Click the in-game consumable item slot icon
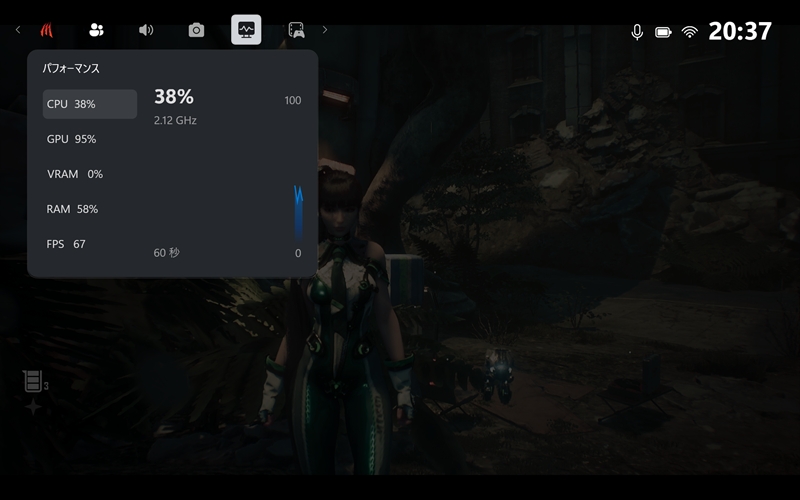The height and width of the screenshot is (500, 800). pyautogui.click(x=33, y=381)
